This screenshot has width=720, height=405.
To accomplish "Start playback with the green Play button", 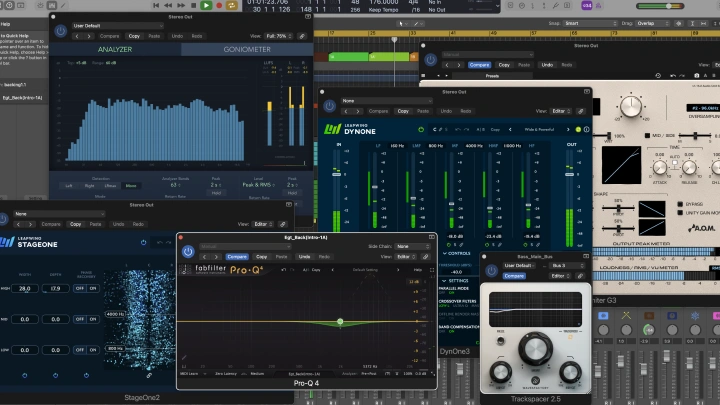I will [x=206, y=5].
